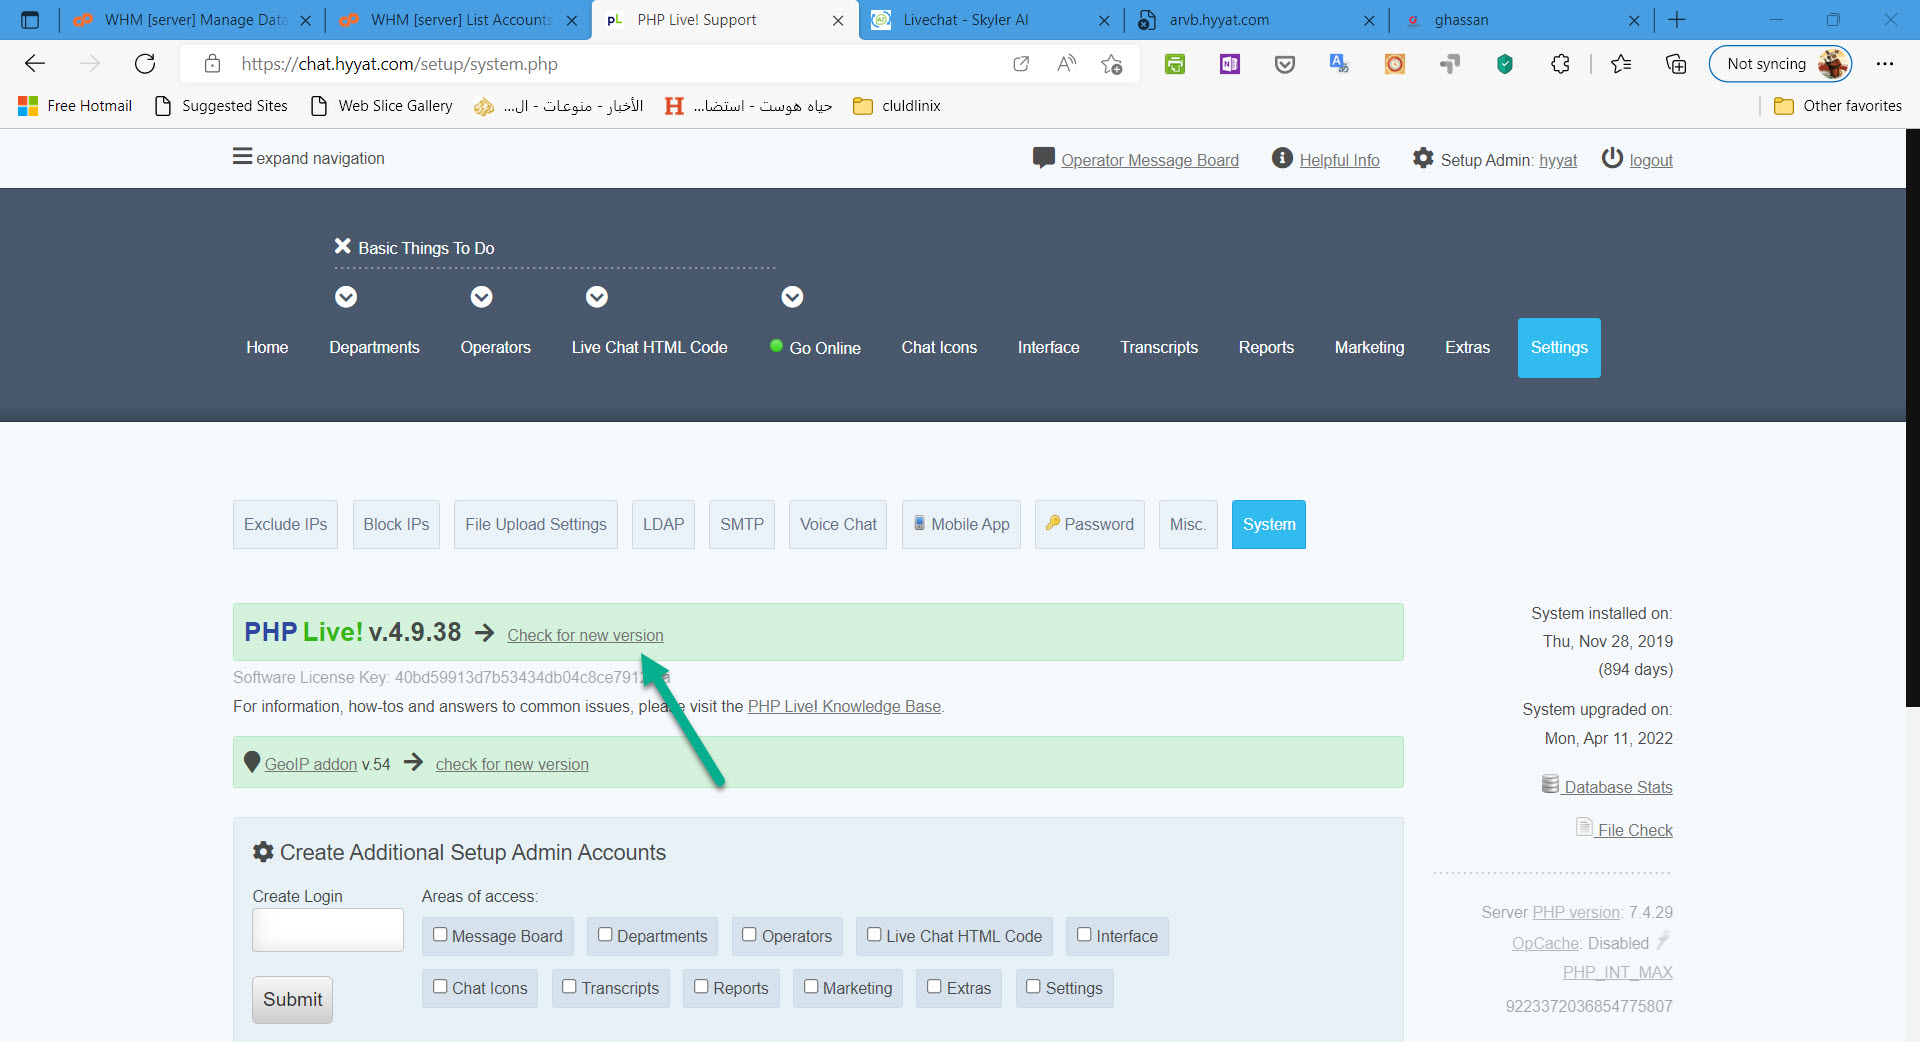Click the Helpful Info icon

[x=1282, y=158]
